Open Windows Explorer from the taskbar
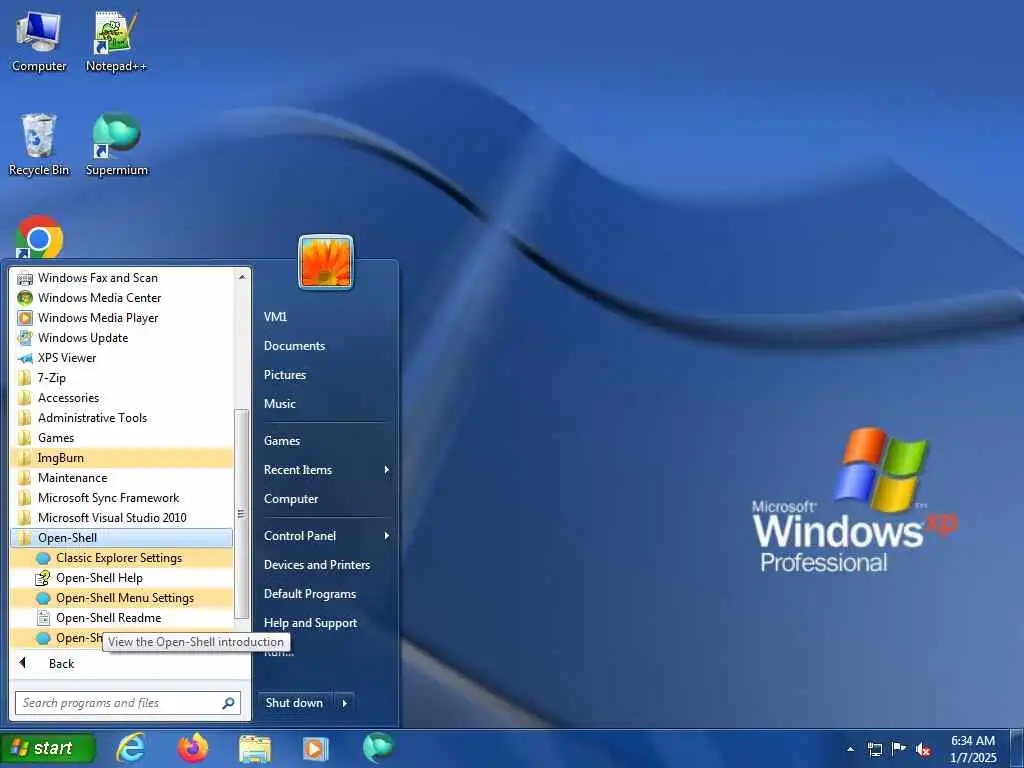Screen dimensions: 1024x768 [x=255, y=748]
